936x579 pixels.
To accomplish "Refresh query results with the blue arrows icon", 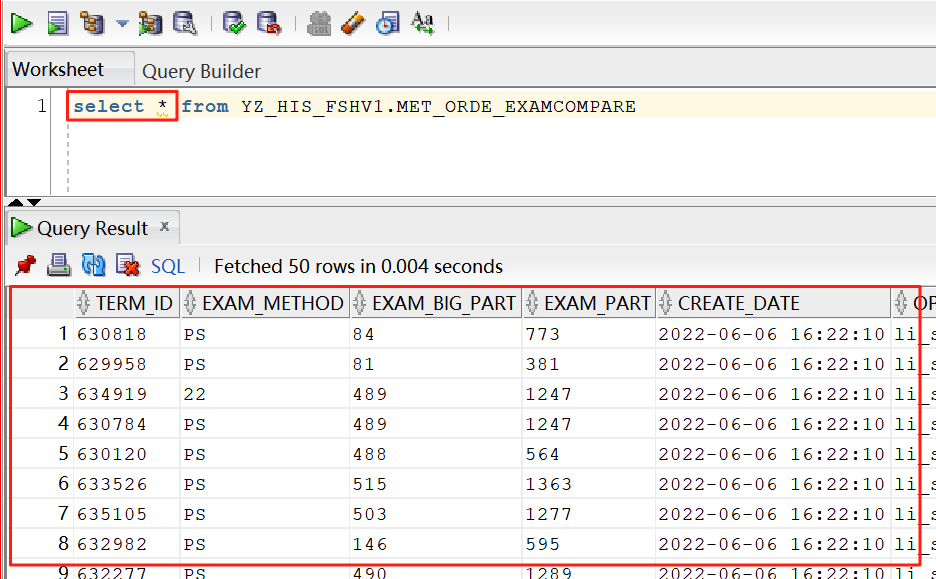I will tap(93, 265).
